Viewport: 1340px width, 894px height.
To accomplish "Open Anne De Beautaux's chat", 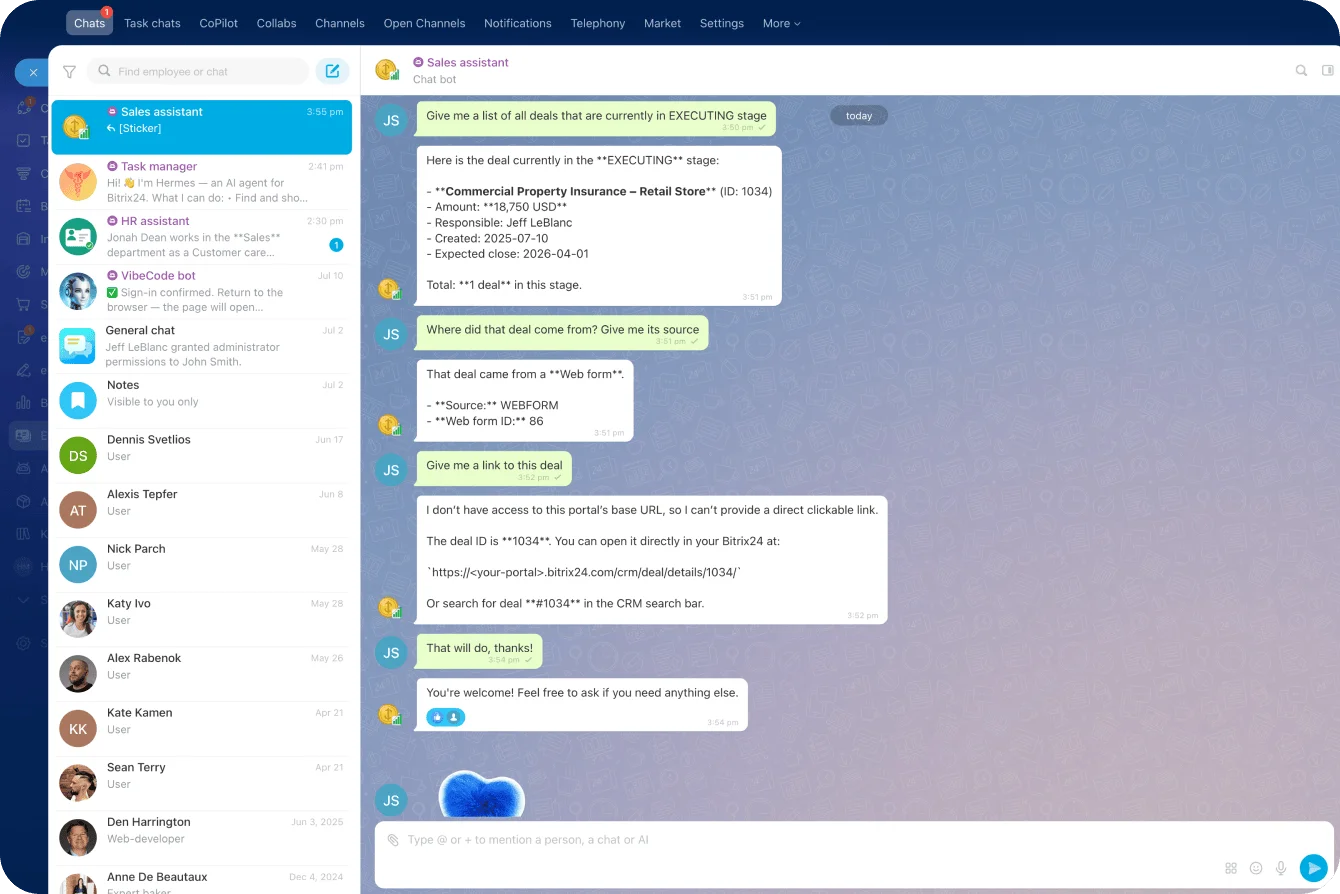I will click(x=201, y=880).
